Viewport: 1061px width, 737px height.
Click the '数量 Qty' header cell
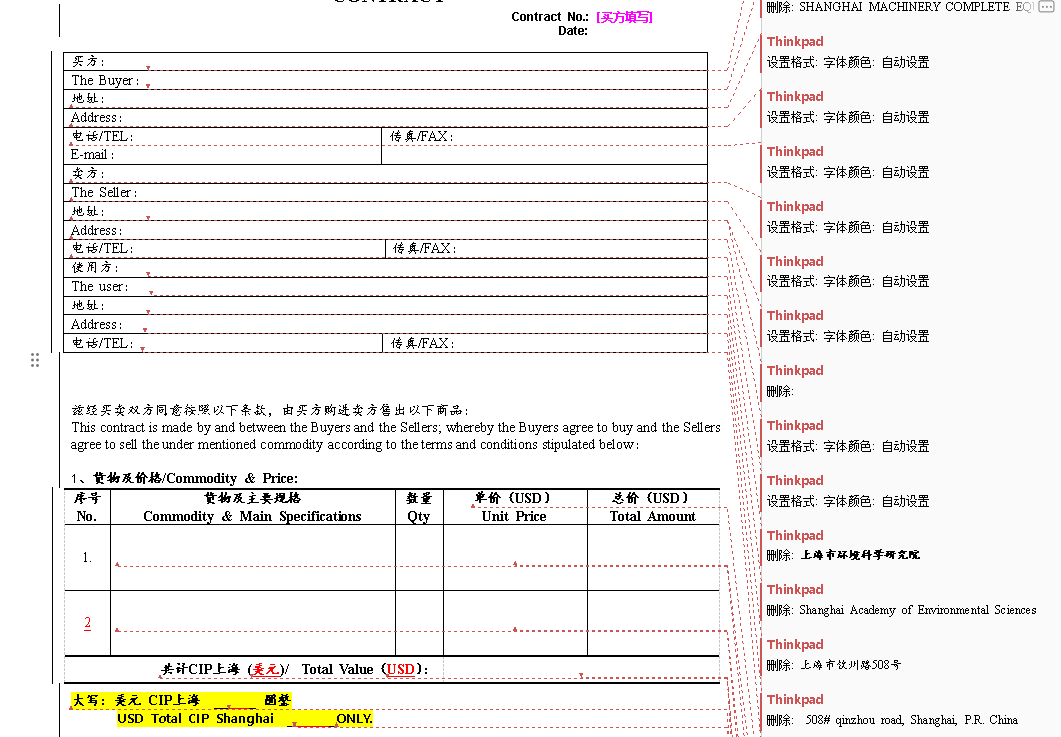[x=419, y=507]
